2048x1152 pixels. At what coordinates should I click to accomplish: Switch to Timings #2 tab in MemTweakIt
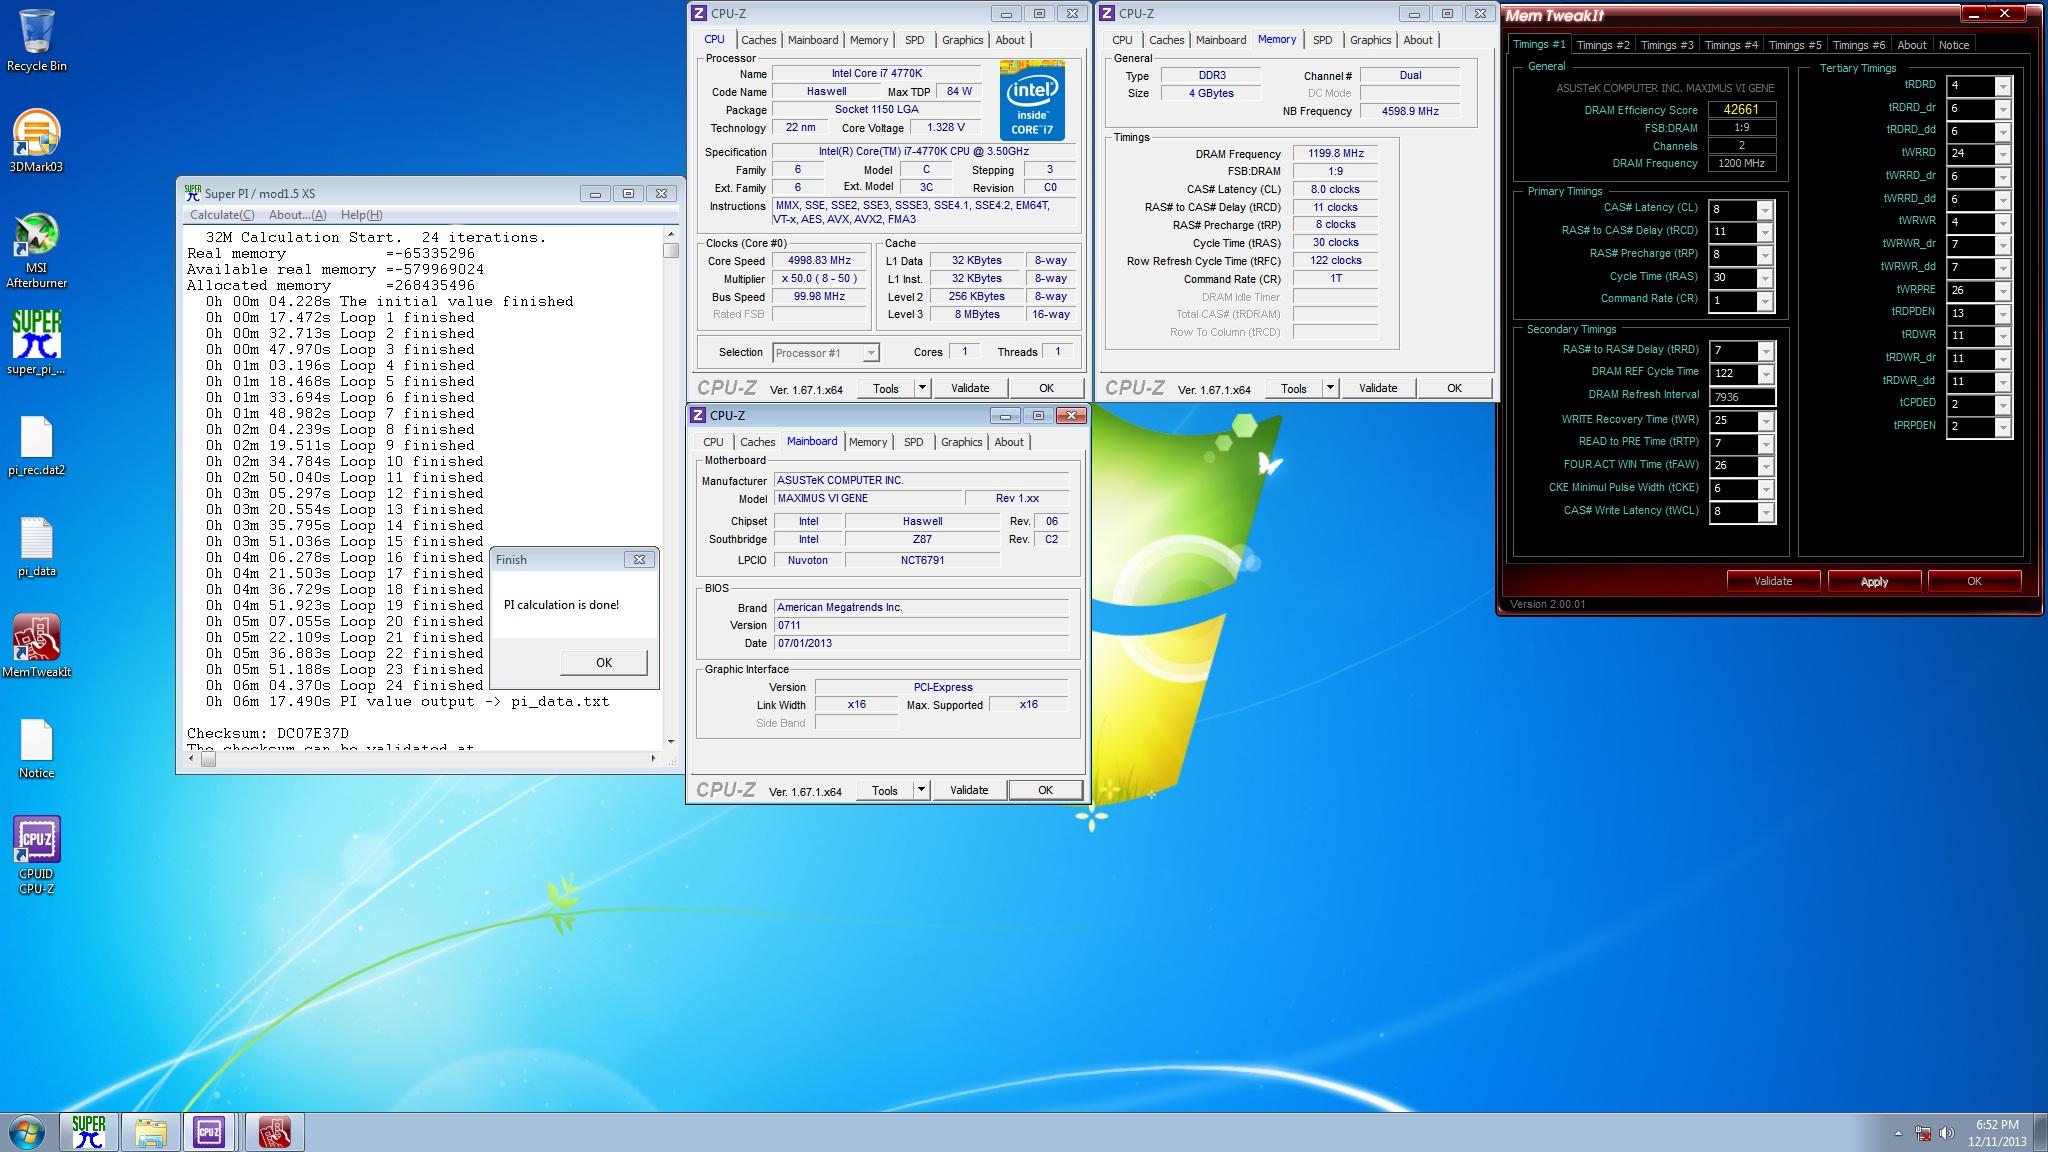[1603, 45]
